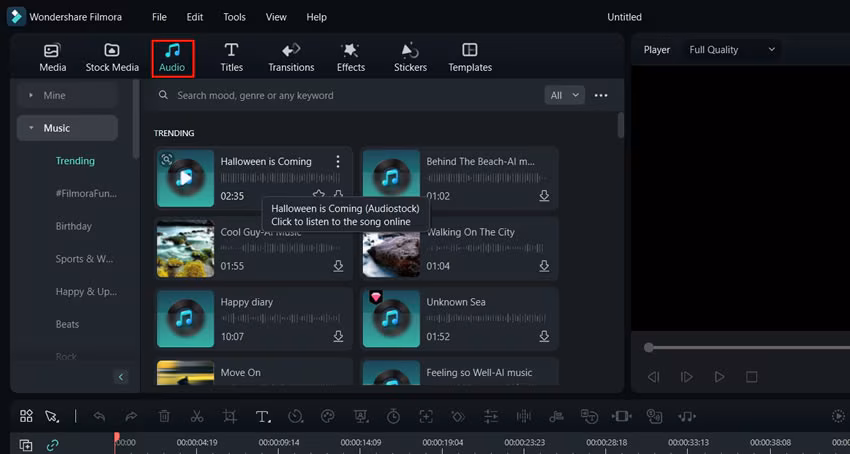Download the Cool Guy-AI Music track
The width and height of the screenshot is (850, 454).
click(338, 266)
